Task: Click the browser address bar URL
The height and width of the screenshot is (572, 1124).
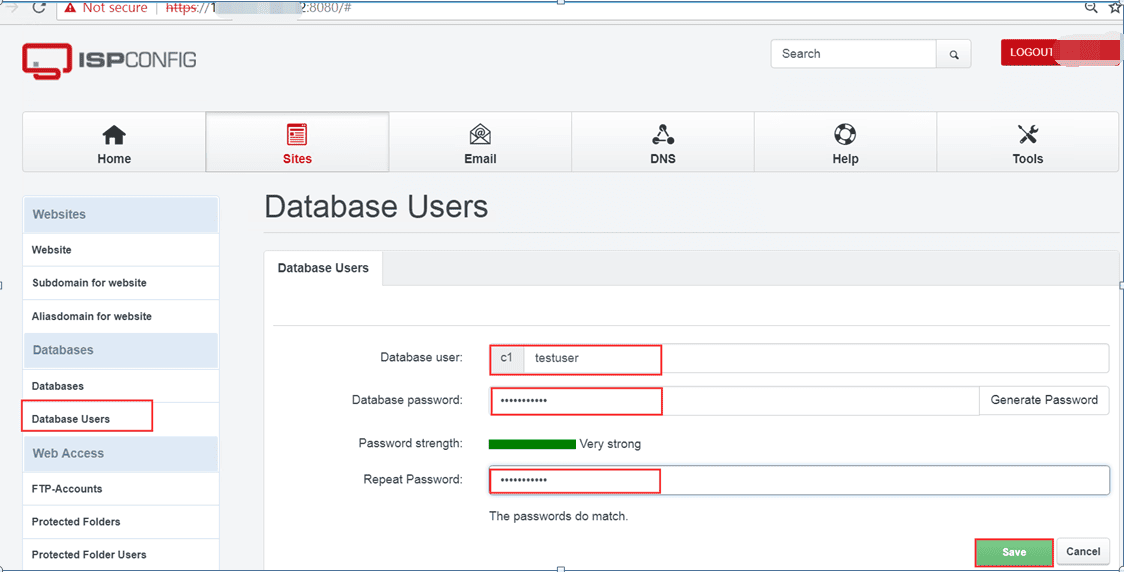Action: pos(258,8)
